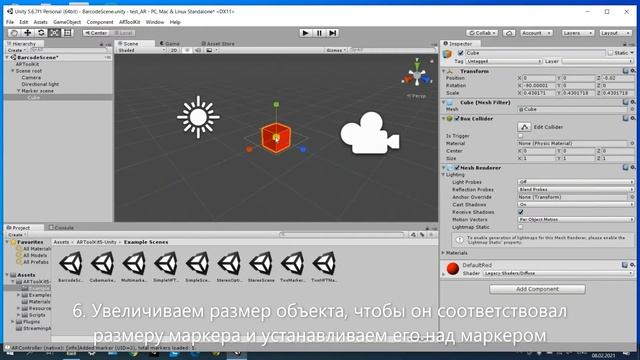Click the scene orientation gizmo

point(417,76)
